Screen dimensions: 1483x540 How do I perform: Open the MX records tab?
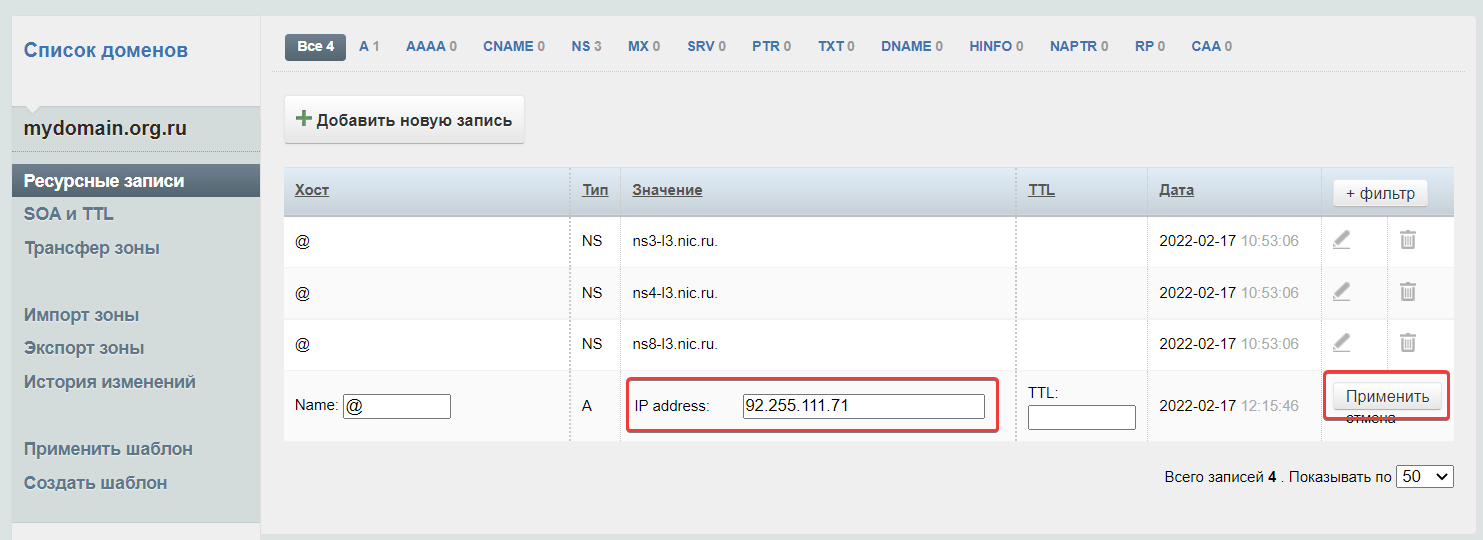645,46
